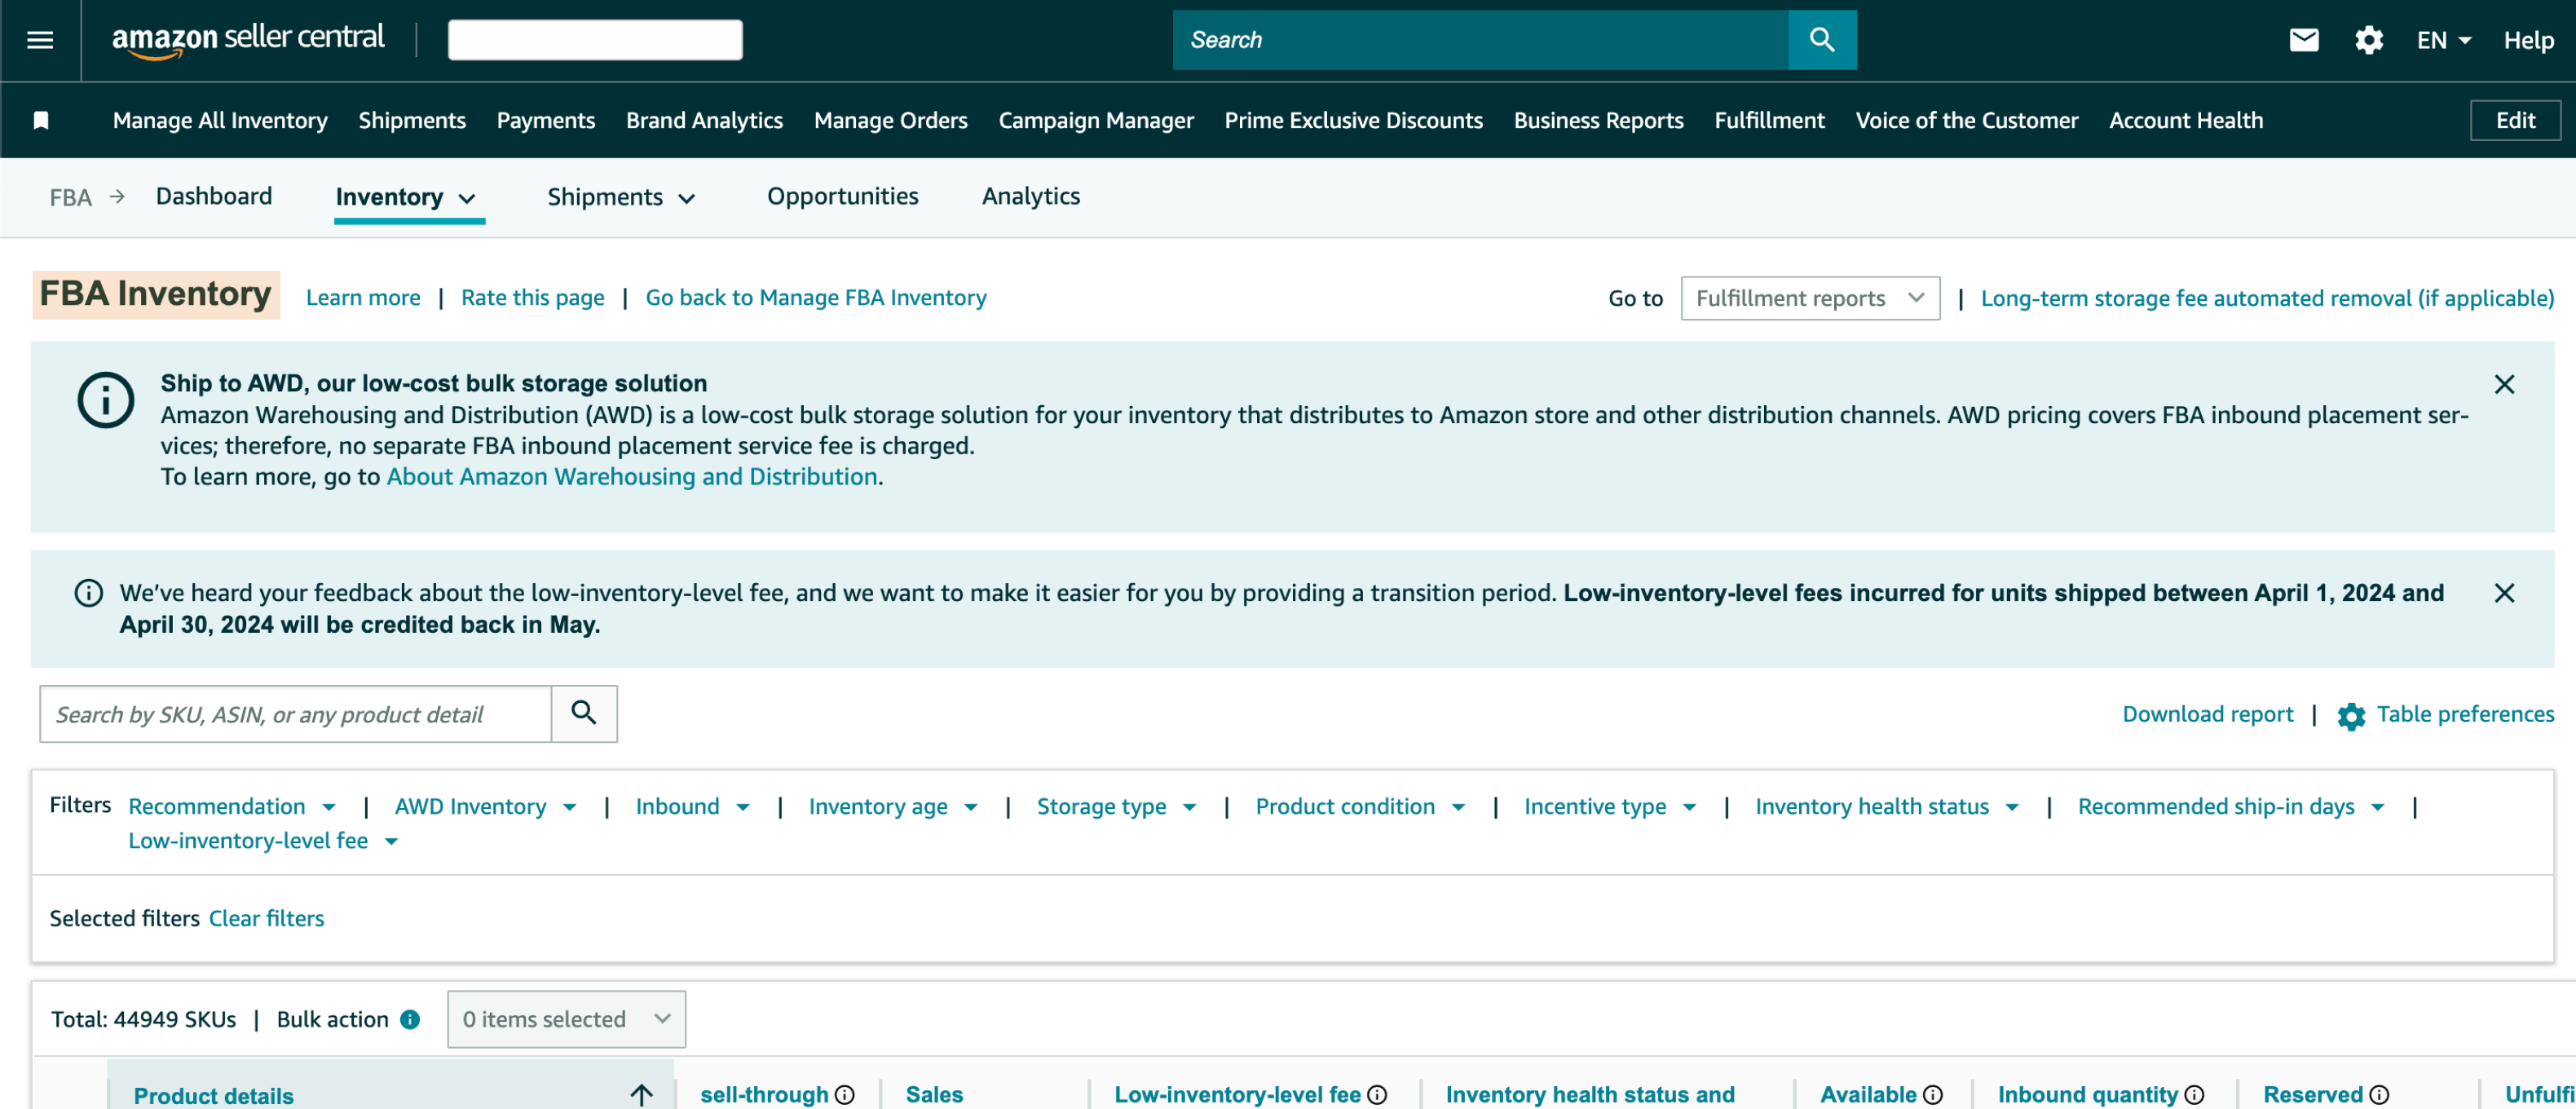
Task: Open Business Reports menu item
Action: coord(1598,121)
